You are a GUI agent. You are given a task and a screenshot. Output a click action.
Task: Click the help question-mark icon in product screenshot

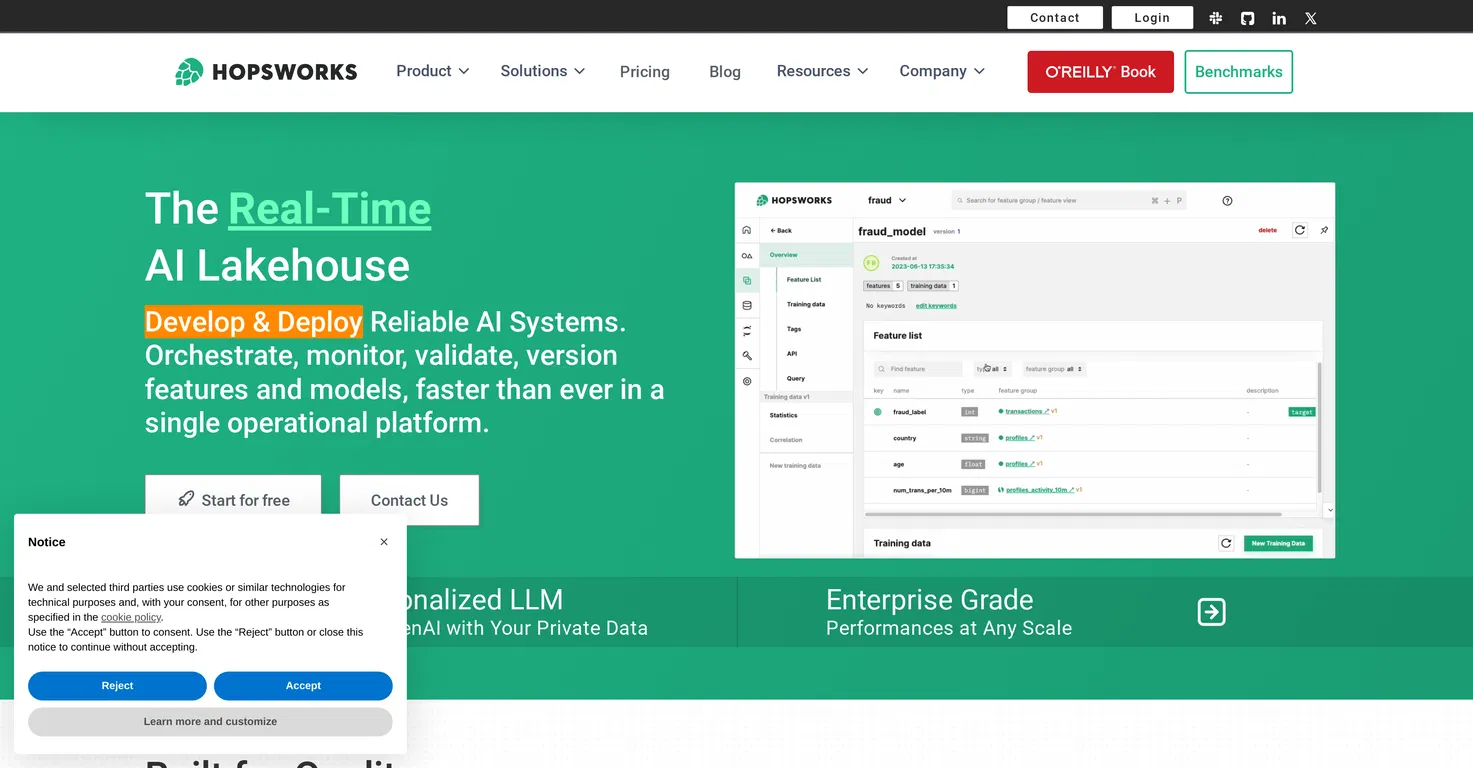tap(1227, 201)
